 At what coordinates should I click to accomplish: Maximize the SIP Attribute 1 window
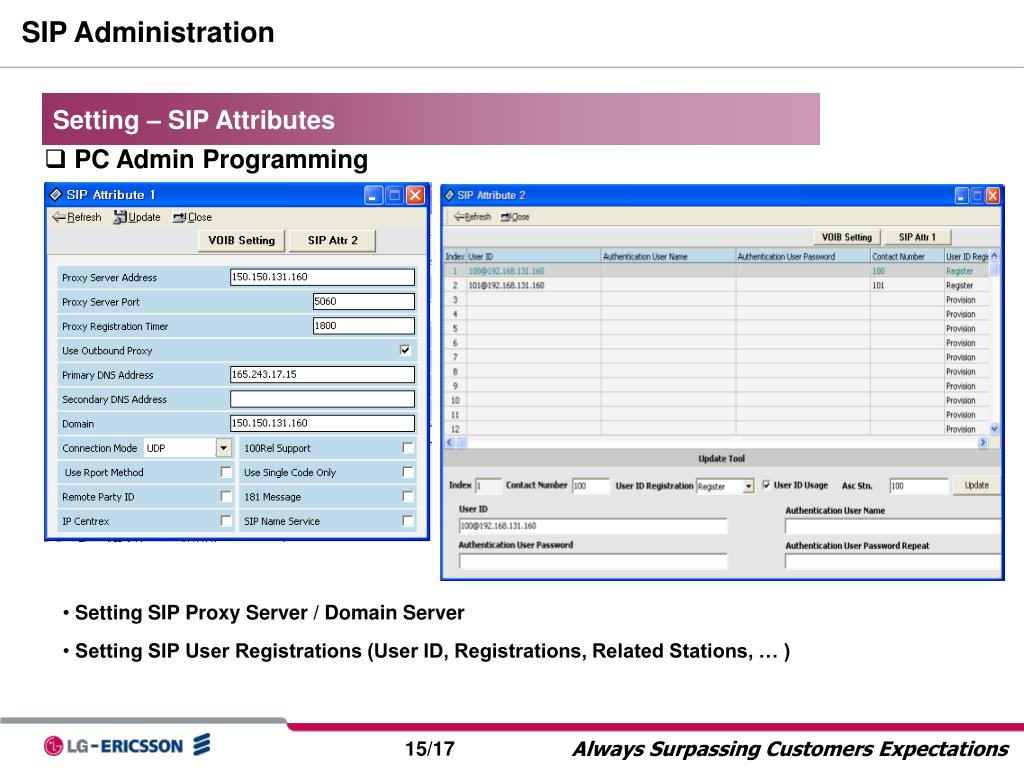[x=394, y=195]
